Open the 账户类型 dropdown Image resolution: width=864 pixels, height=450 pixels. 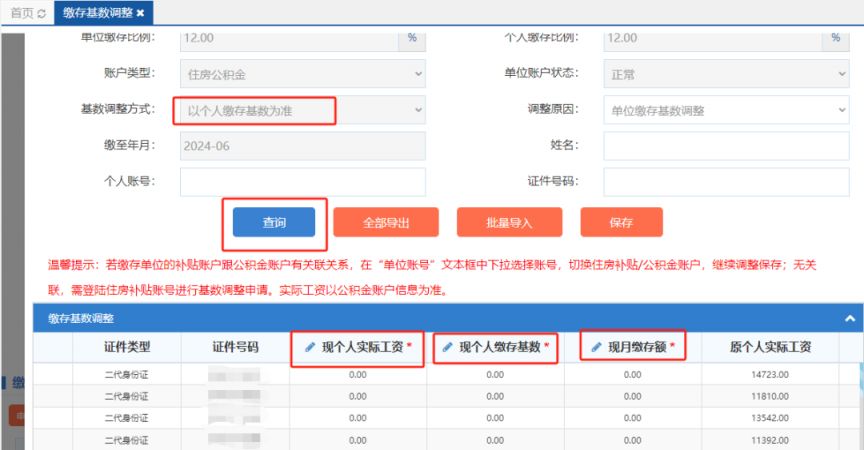[302, 74]
